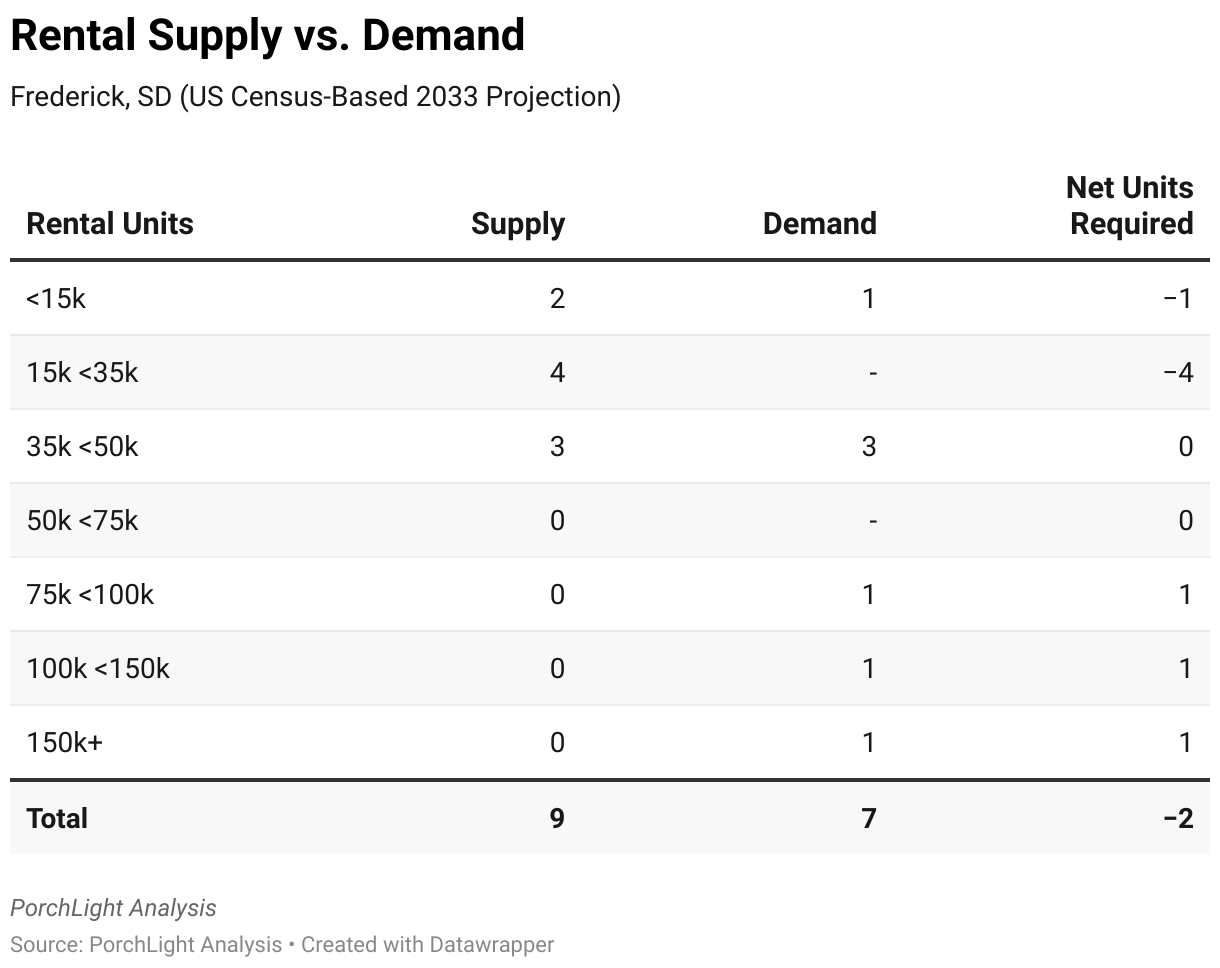
Task: Click the Frederick, SD projection subtitle
Action: point(315,97)
